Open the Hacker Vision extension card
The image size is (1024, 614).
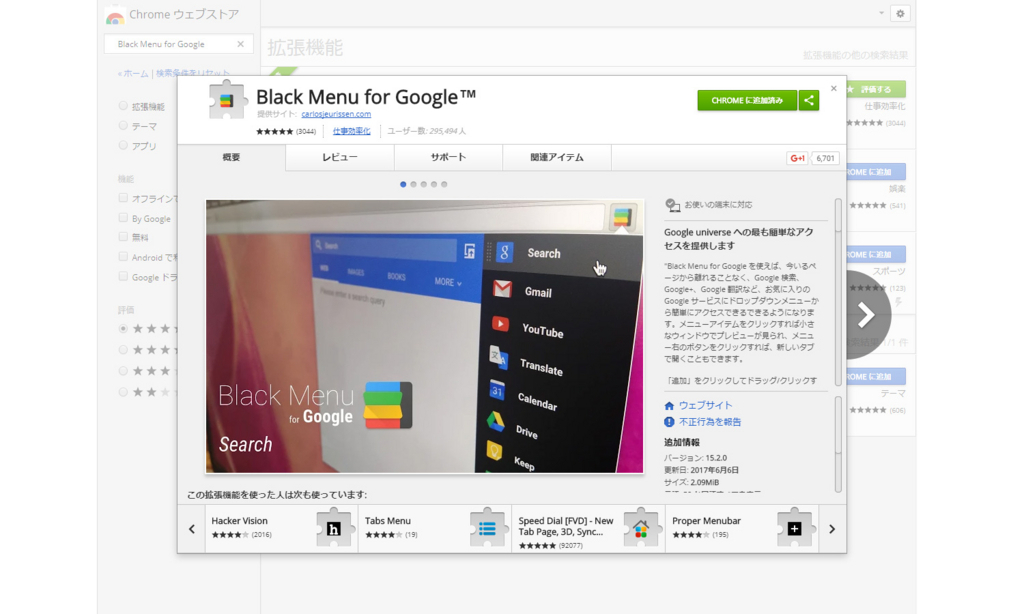[x=281, y=529]
